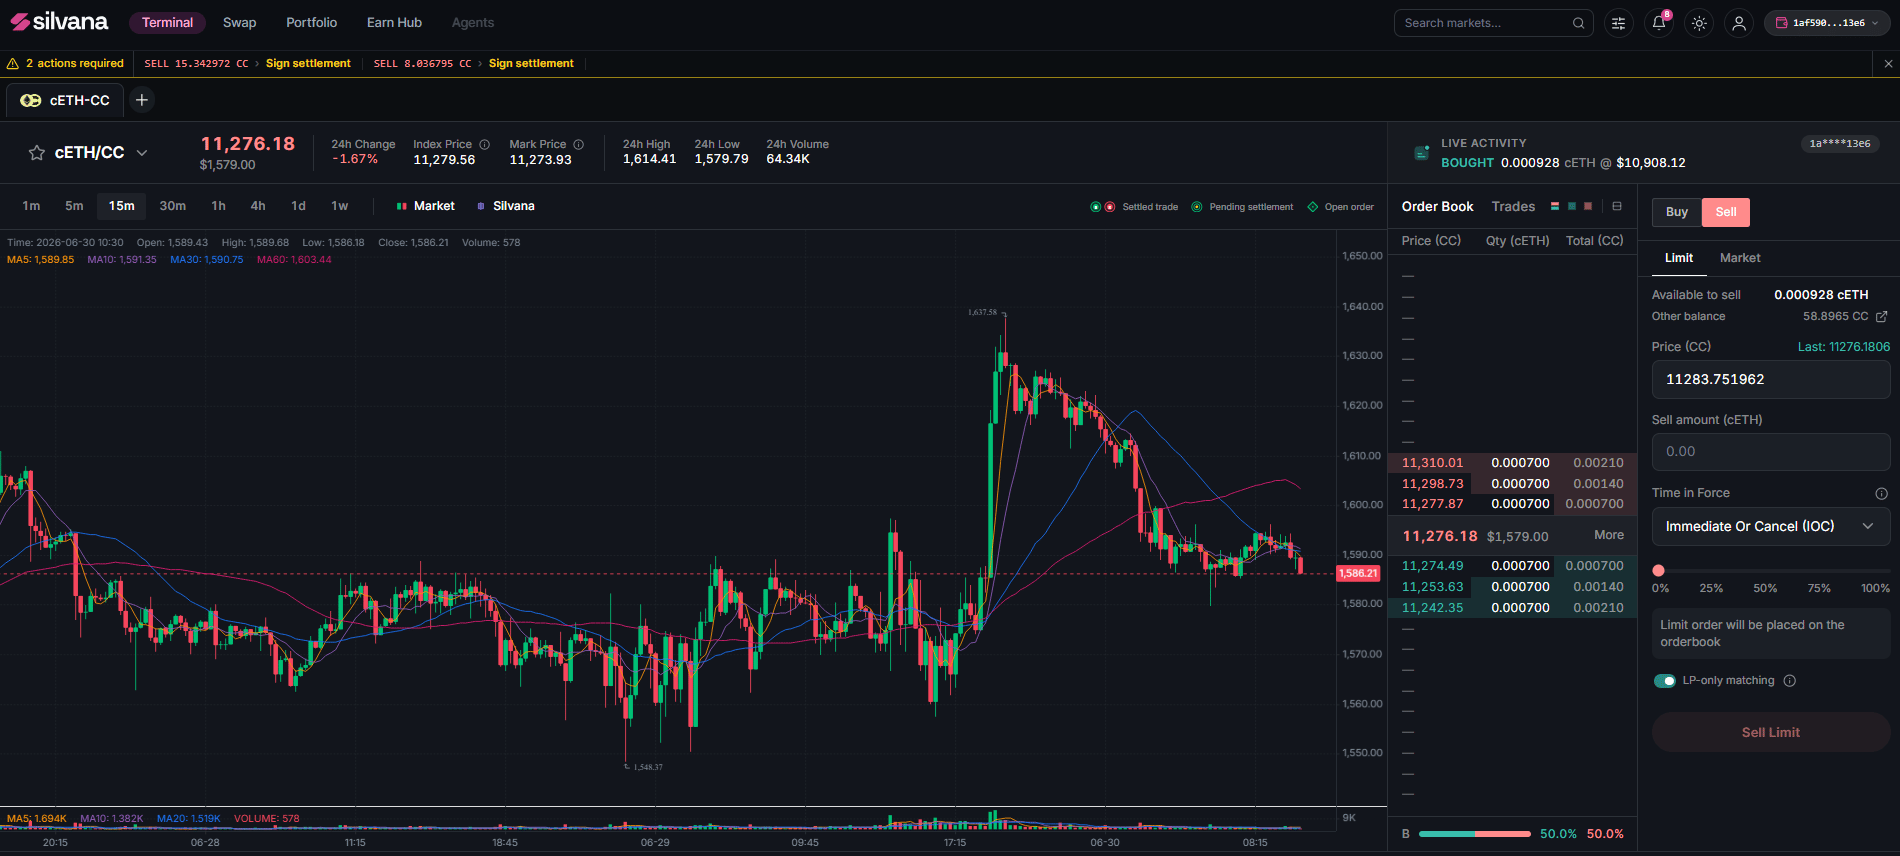This screenshot has height=856, width=1900.
Task: Select the 1d timeframe
Action: pos(298,206)
